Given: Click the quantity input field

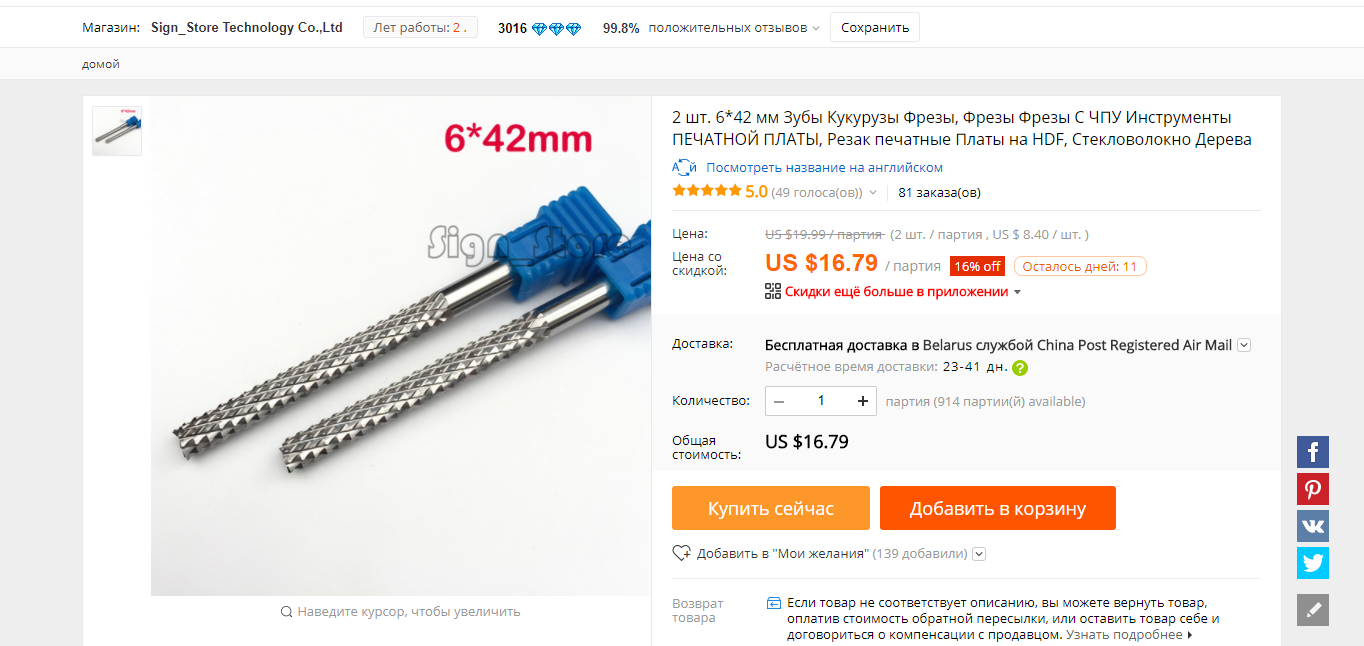Looking at the screenshot, I should 821,401.
